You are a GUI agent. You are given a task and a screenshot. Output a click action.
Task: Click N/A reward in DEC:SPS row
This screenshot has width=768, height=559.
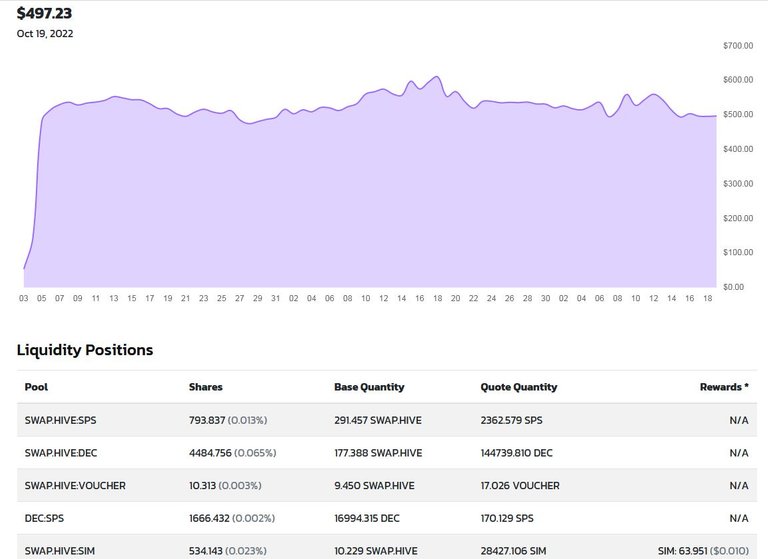pyautogui.click(x=739, y=518)
